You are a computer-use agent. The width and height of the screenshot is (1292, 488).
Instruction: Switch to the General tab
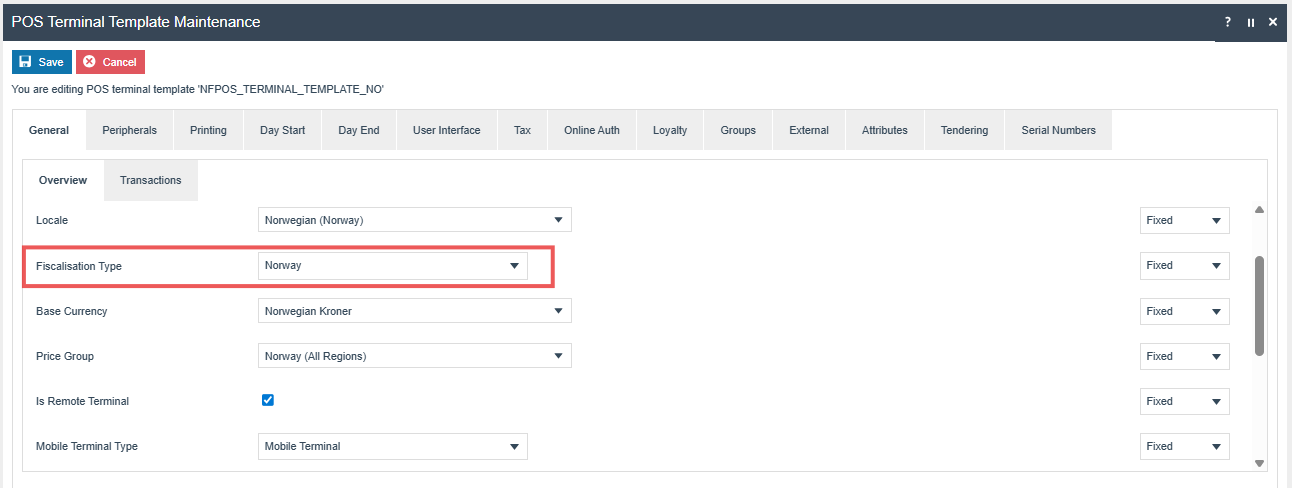coord(49,130)
